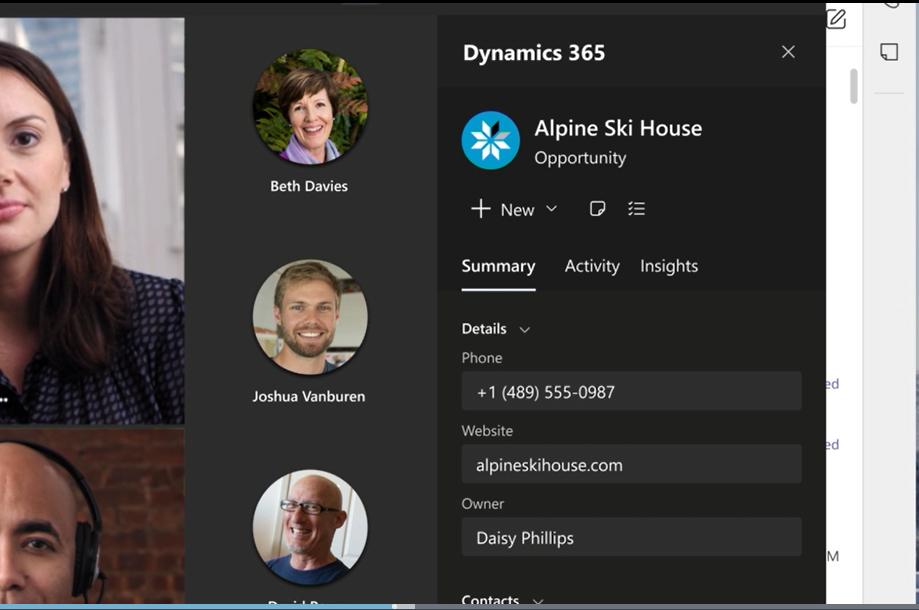Switch to the Activity tab

pyautogui.click(x=592, y=266)
